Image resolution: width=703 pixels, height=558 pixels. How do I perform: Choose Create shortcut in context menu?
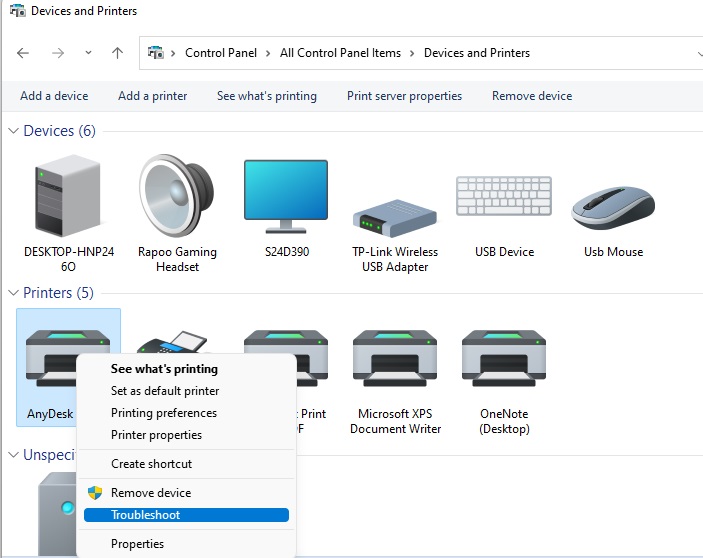coord(187,464)
